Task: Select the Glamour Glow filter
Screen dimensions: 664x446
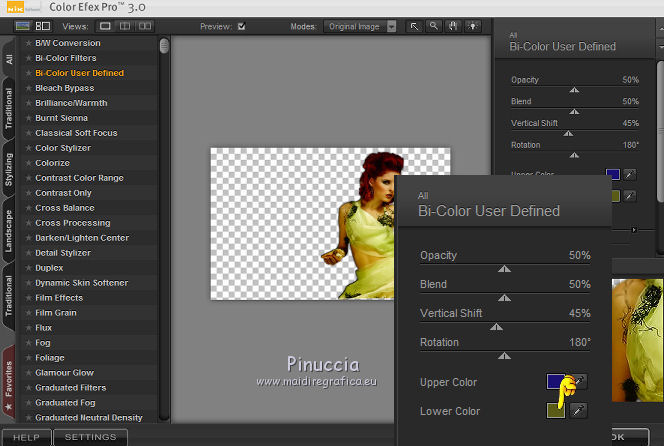Action: tap(64, 373)
